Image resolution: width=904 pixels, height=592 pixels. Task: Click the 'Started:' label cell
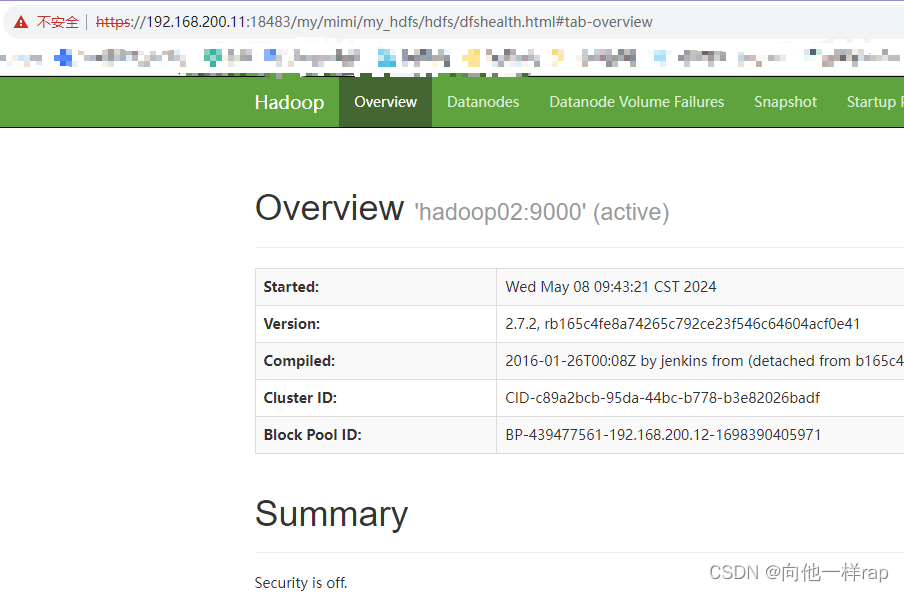click(x=376, y=287)
